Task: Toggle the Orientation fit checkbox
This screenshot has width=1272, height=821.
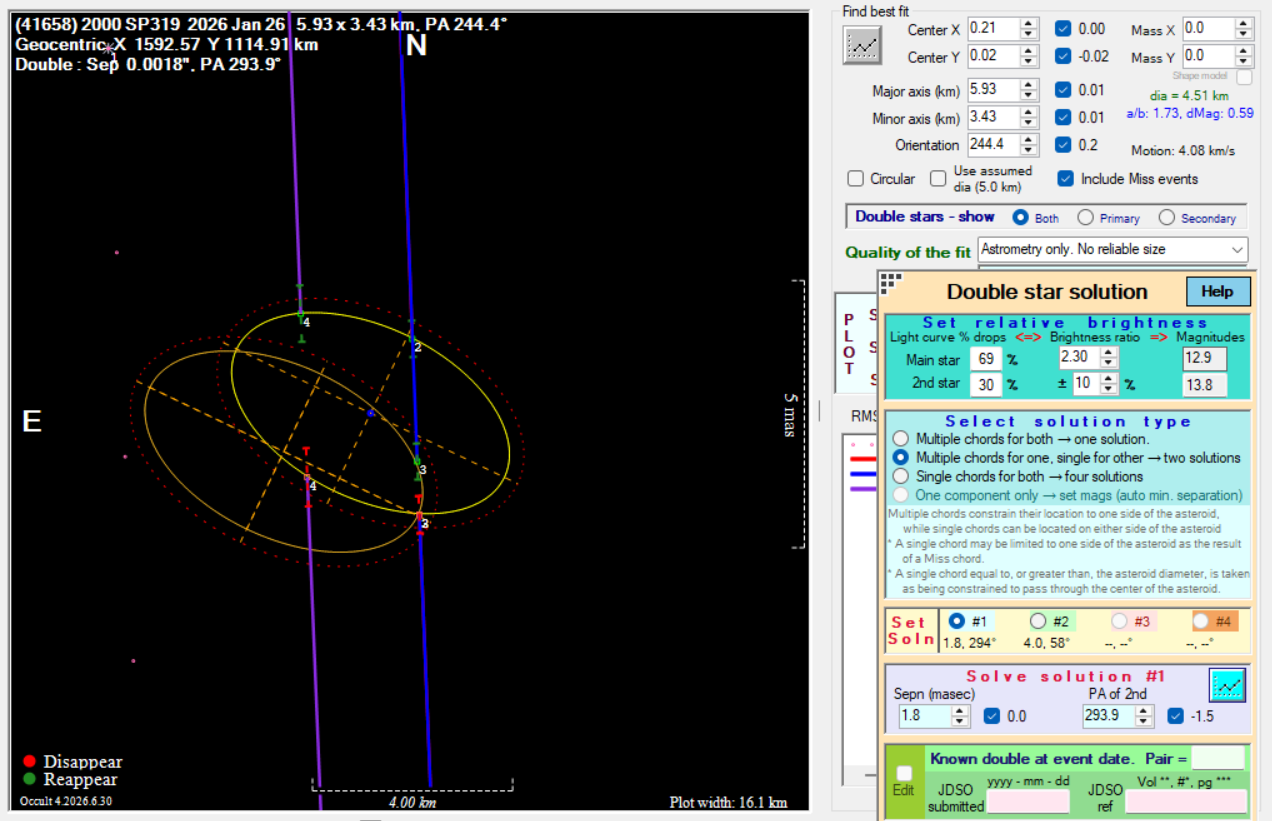Action: click(x=1064, y=145)
